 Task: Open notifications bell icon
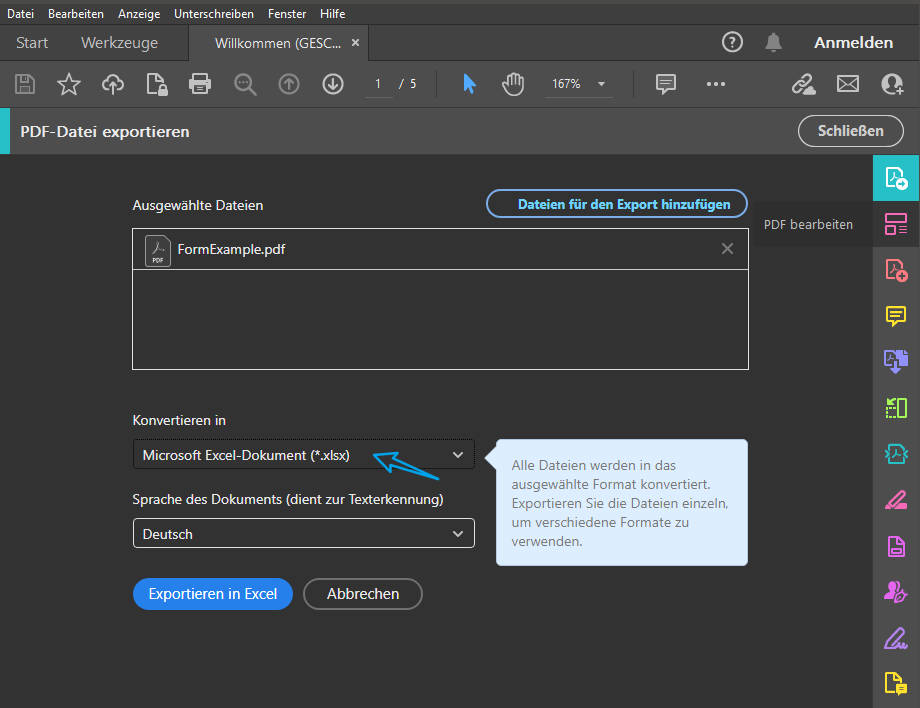tap(773, 42)
